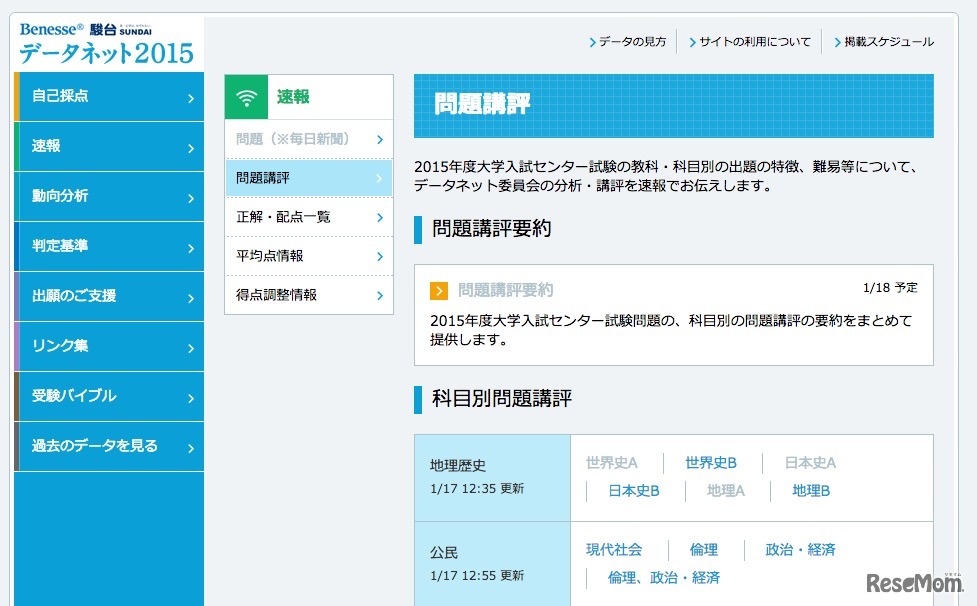The height and width of the screenshot is (606, 977).
Task: Click the chevron icon on リンク集
Action: tap(190, 347)
